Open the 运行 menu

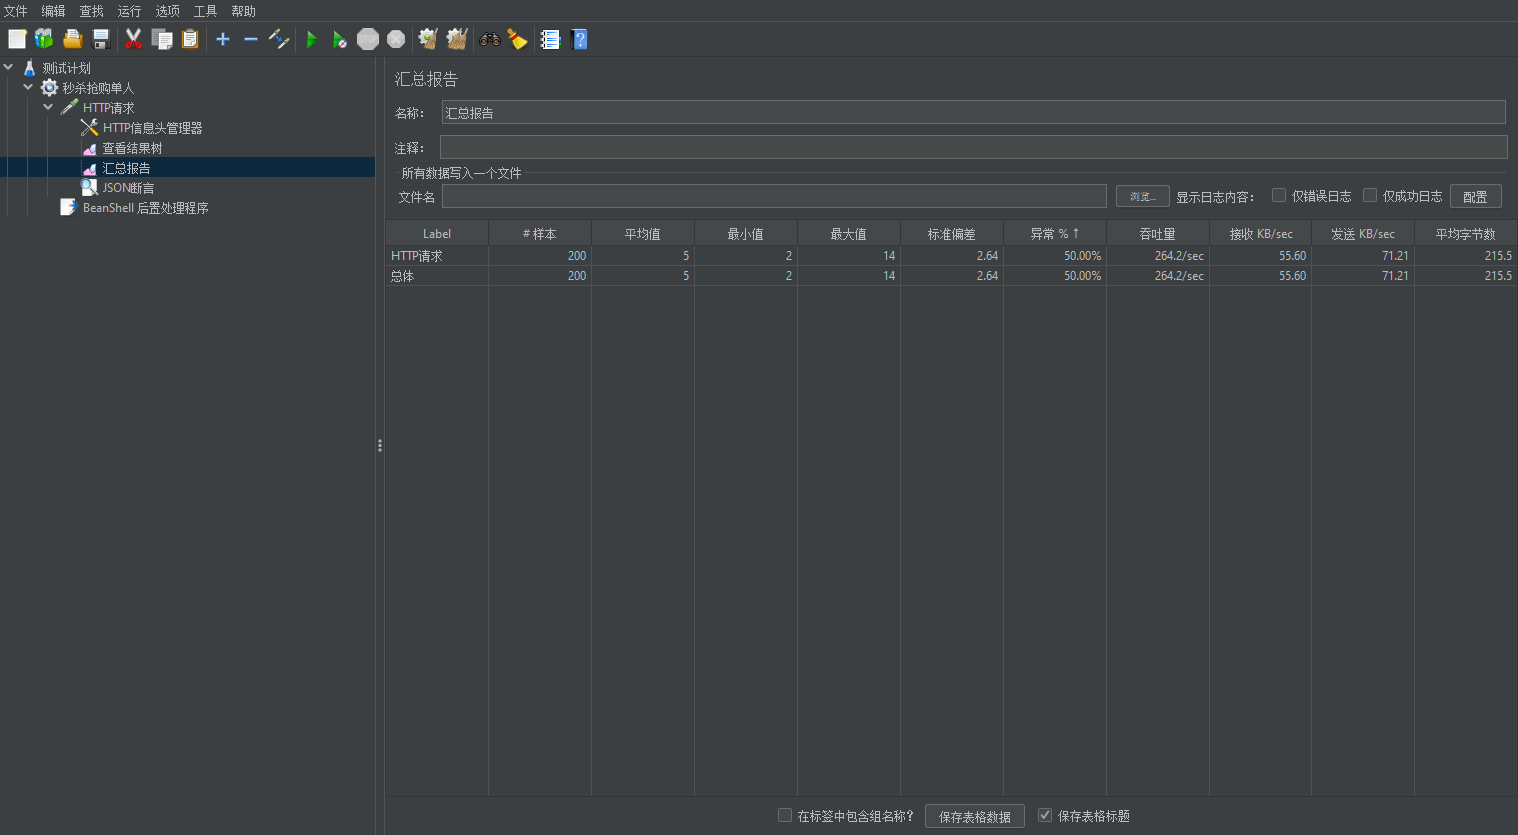point(130,11)
